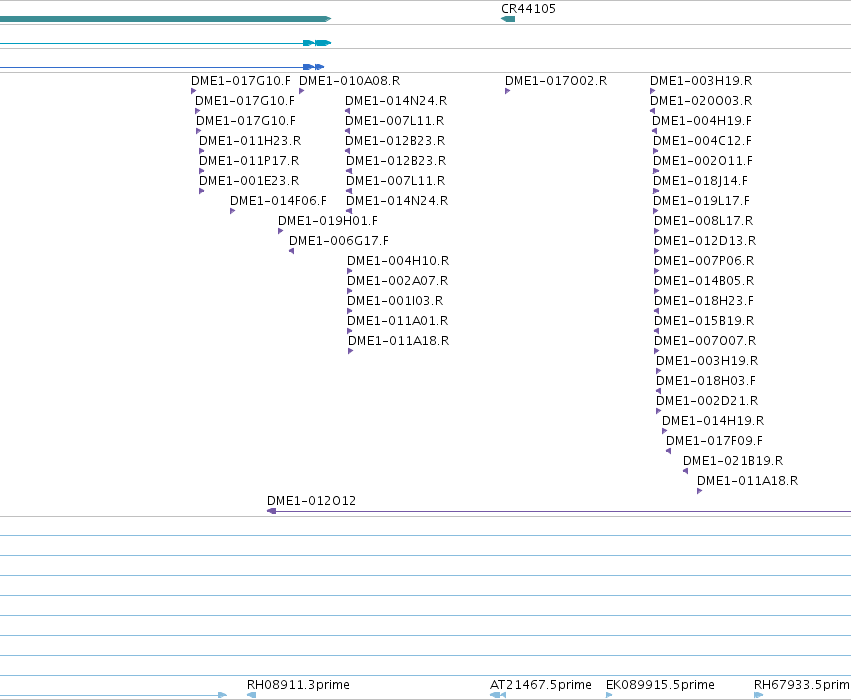
Task: Open the DME1-020O03.R label
Action: [701, 101]
